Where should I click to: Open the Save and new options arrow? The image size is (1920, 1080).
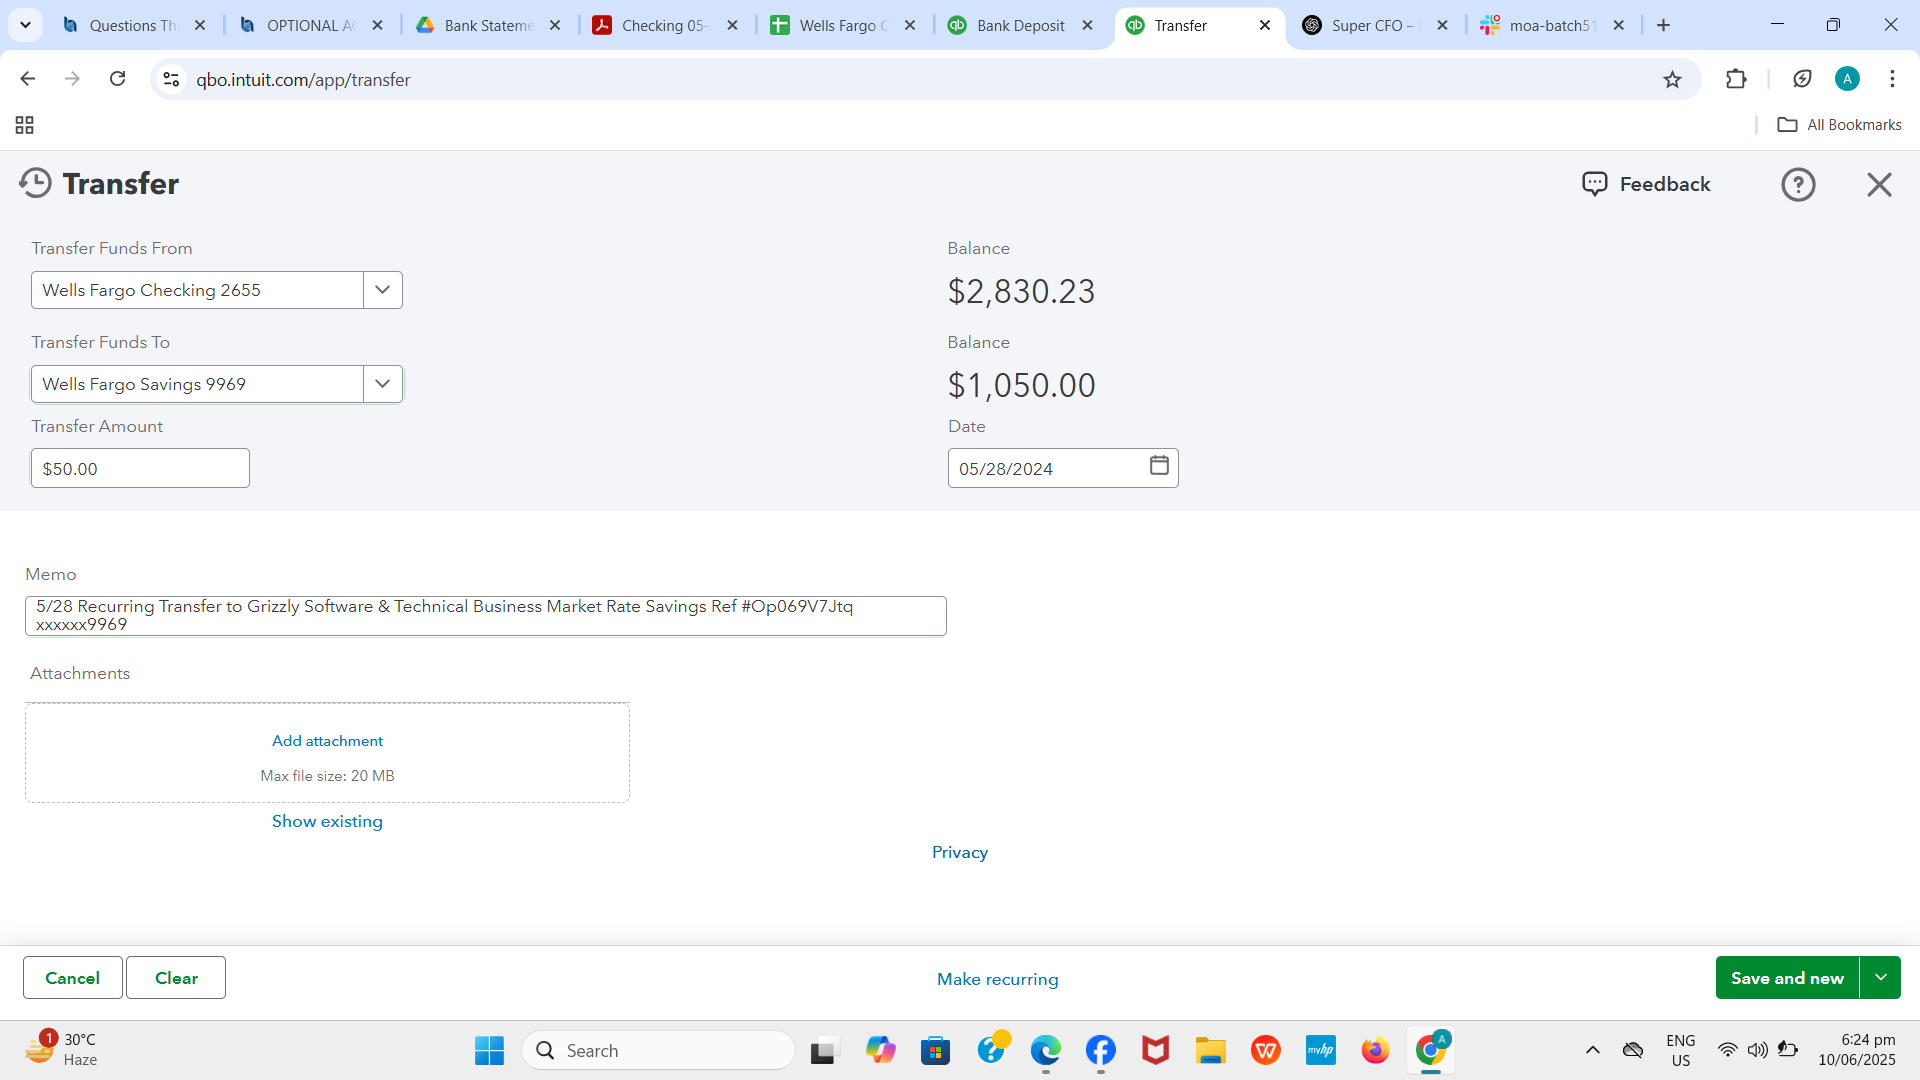(x=1880, y=978)
